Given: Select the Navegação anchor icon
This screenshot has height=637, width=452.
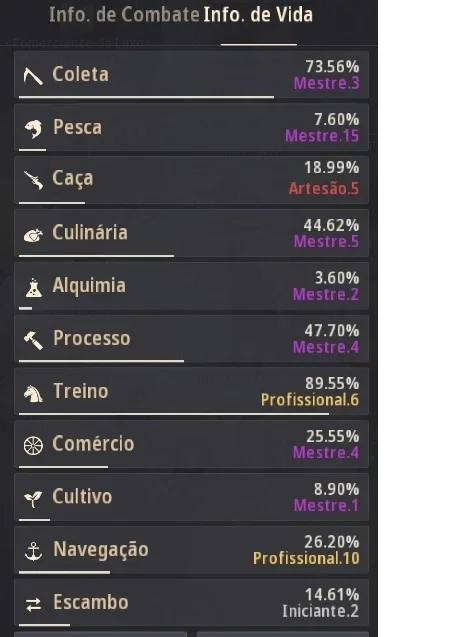Looking at the screenshot, I should pyautogui.click(x=33, y=552).
